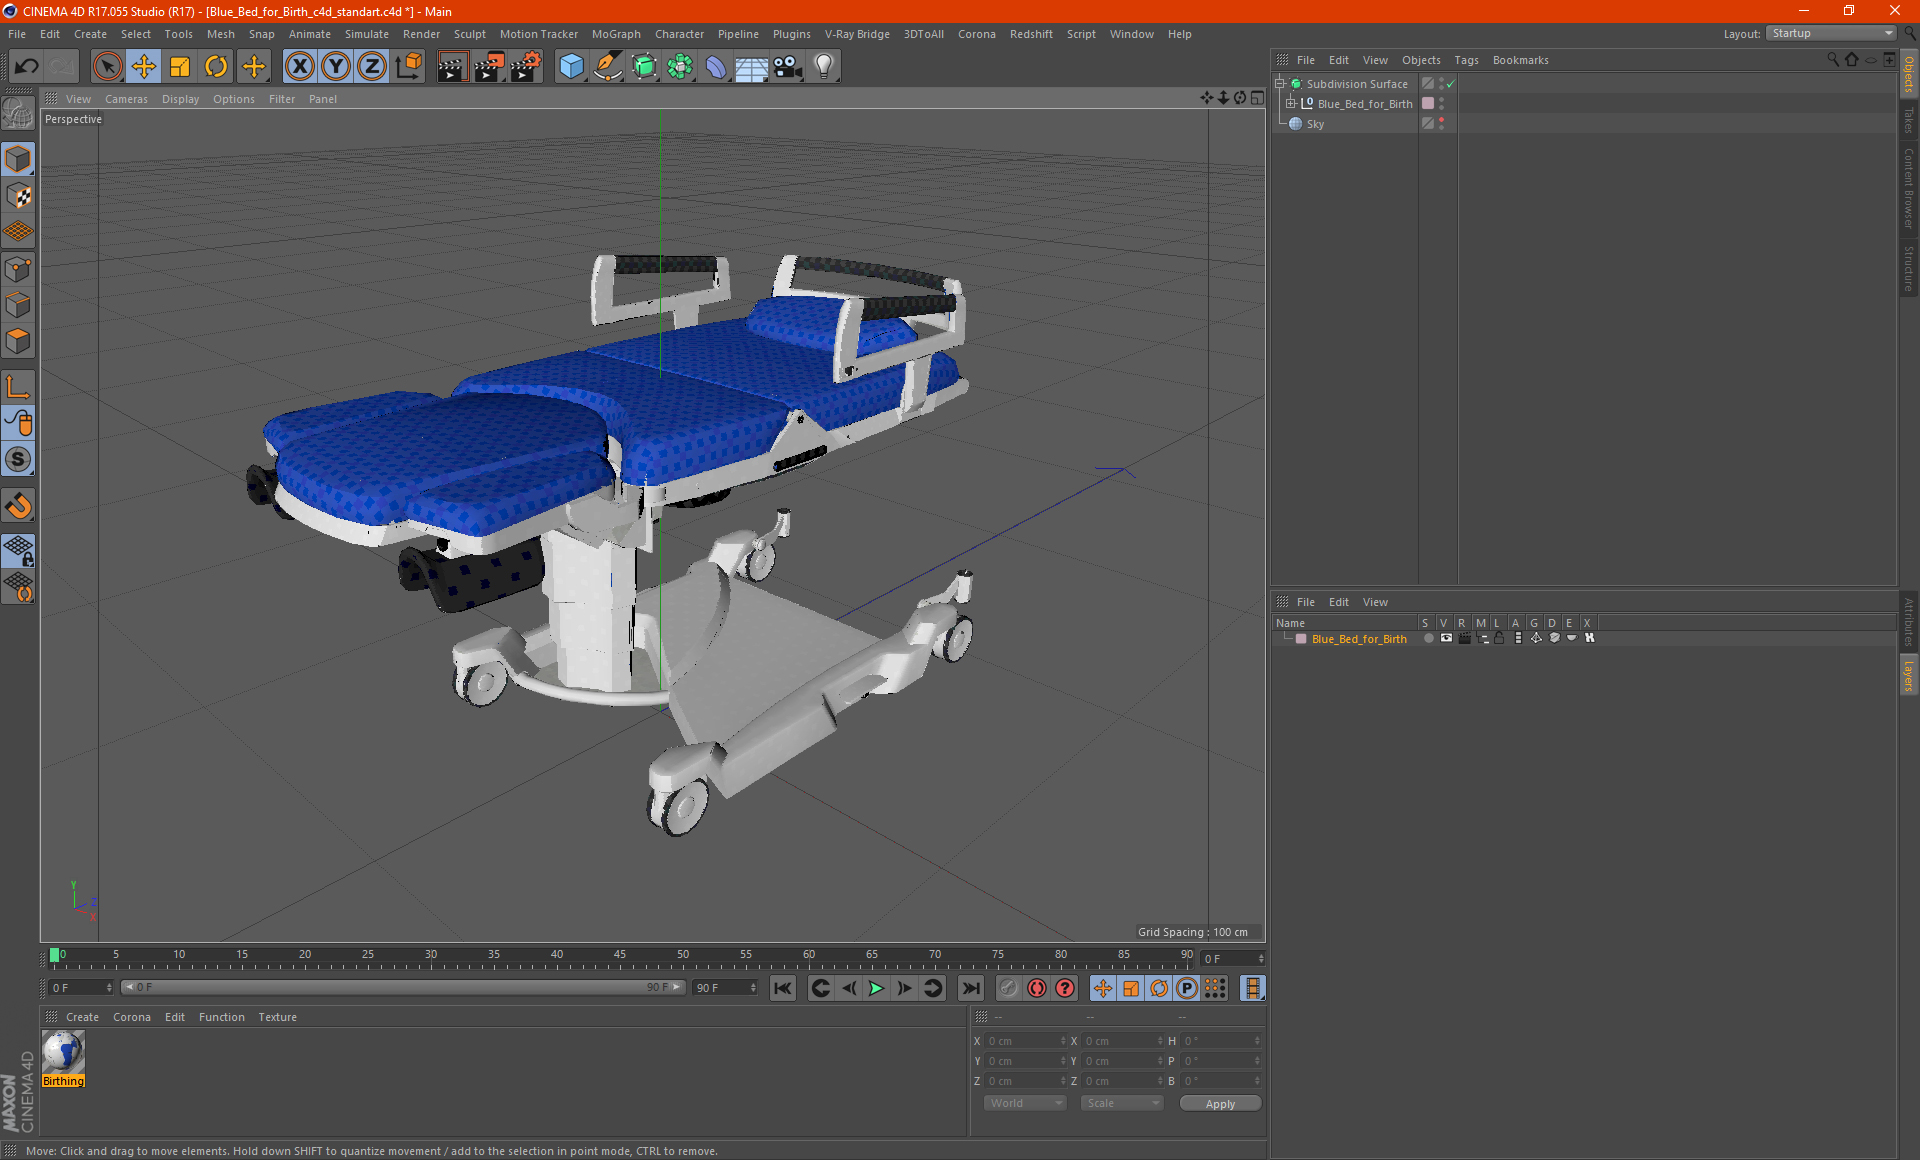Click the preview range slider bar
1920x1160 pixels.
click(402, 987)
